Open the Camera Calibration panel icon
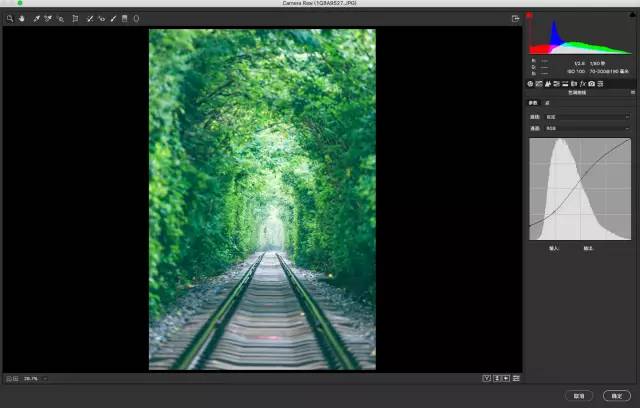 (x=593, y=84)
